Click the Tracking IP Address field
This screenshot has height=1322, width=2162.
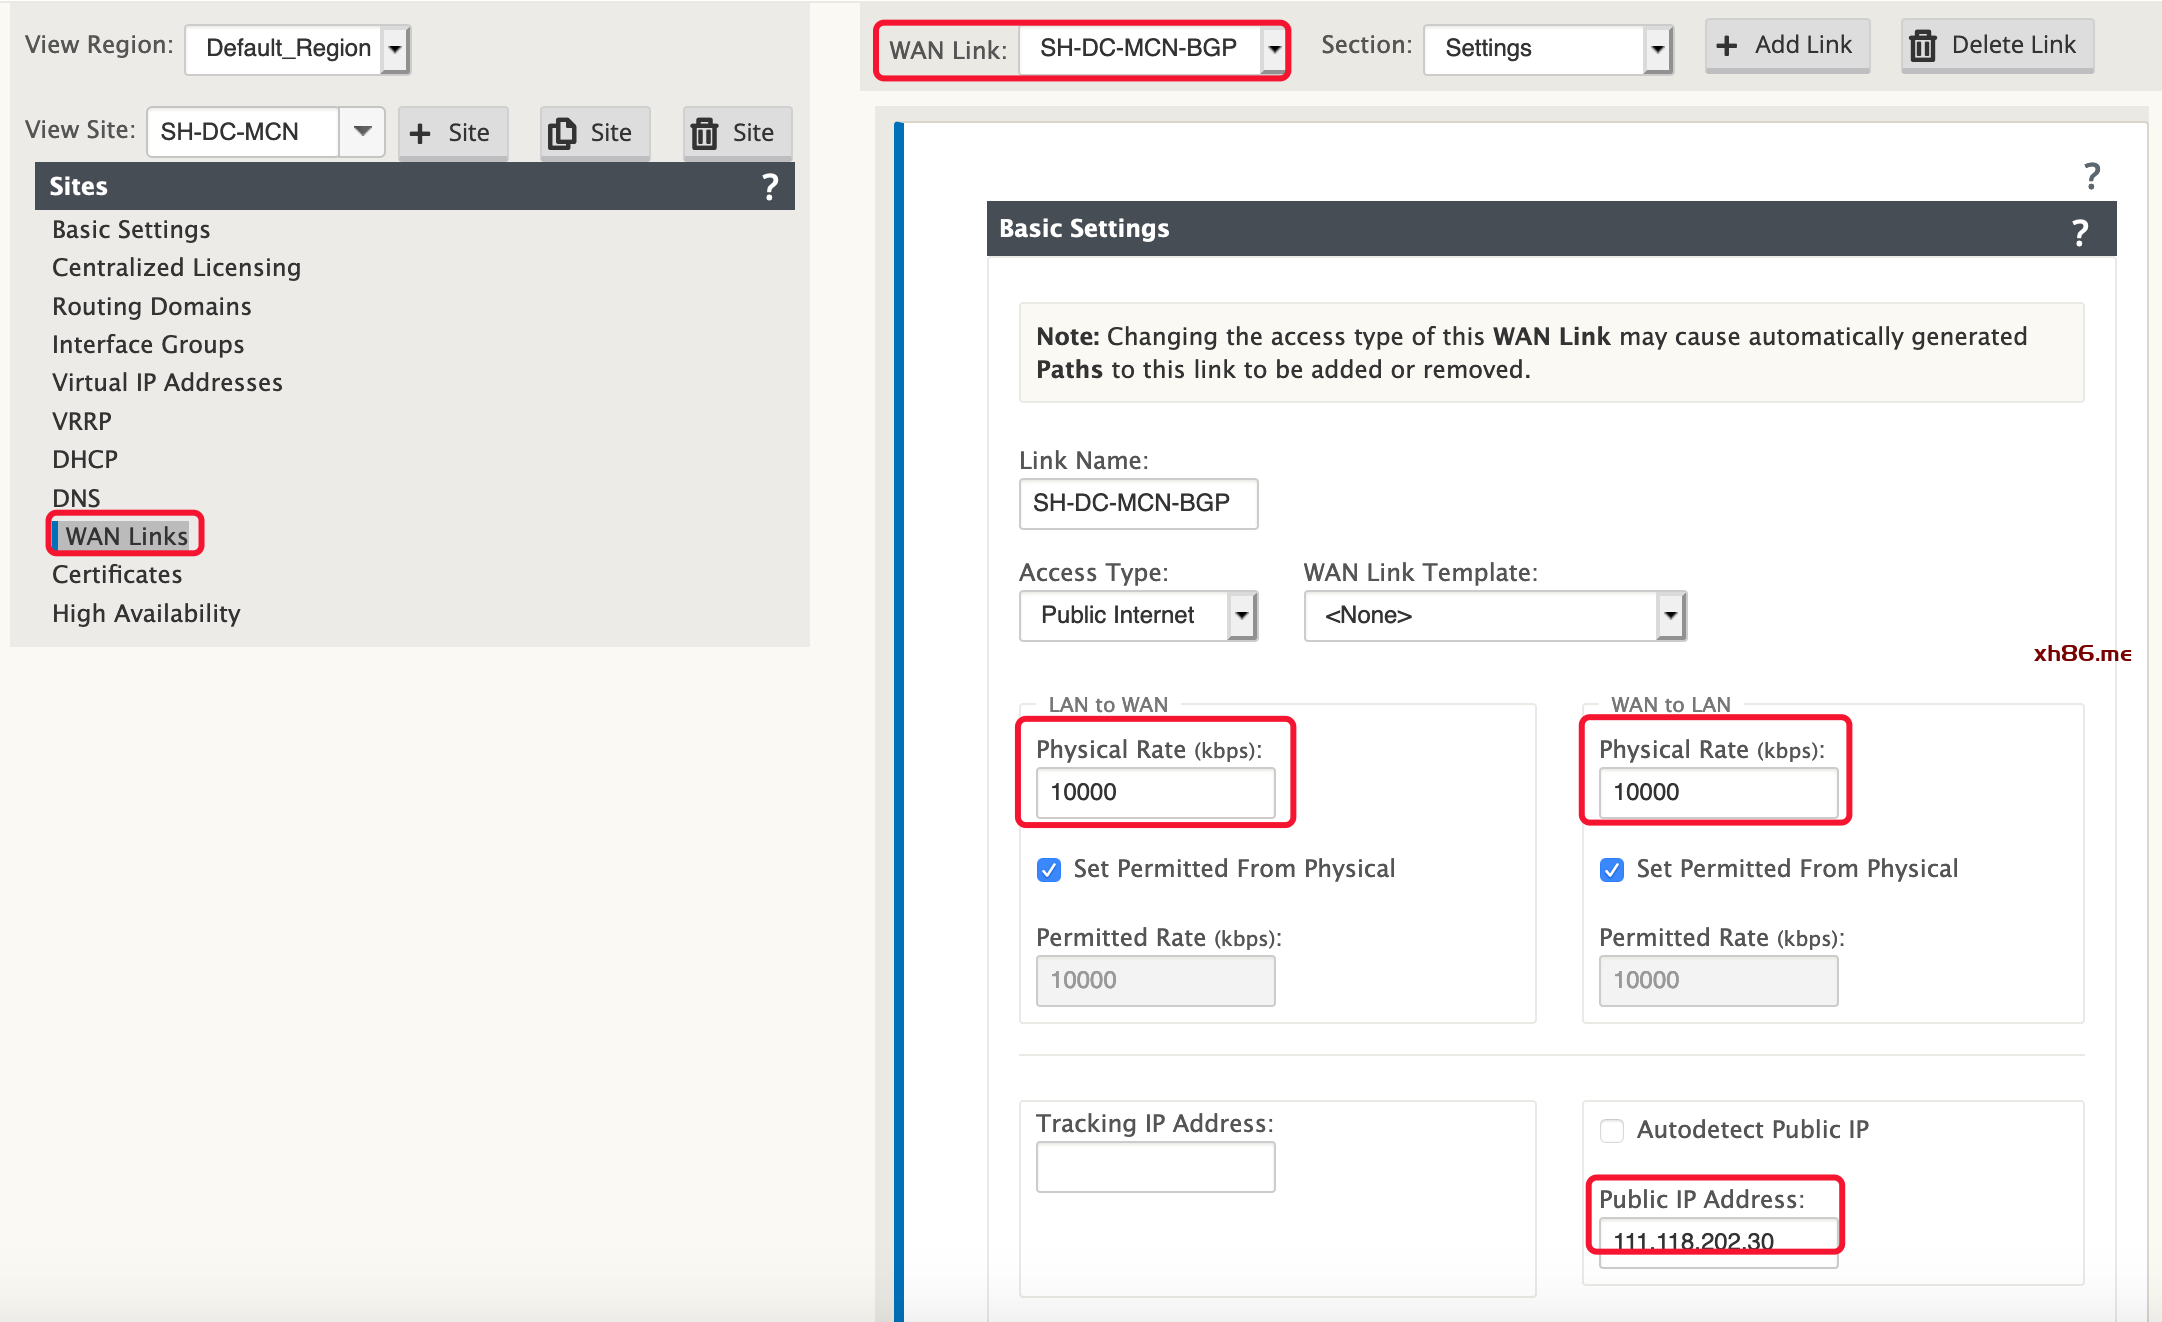click(x=1155, y=1167)
